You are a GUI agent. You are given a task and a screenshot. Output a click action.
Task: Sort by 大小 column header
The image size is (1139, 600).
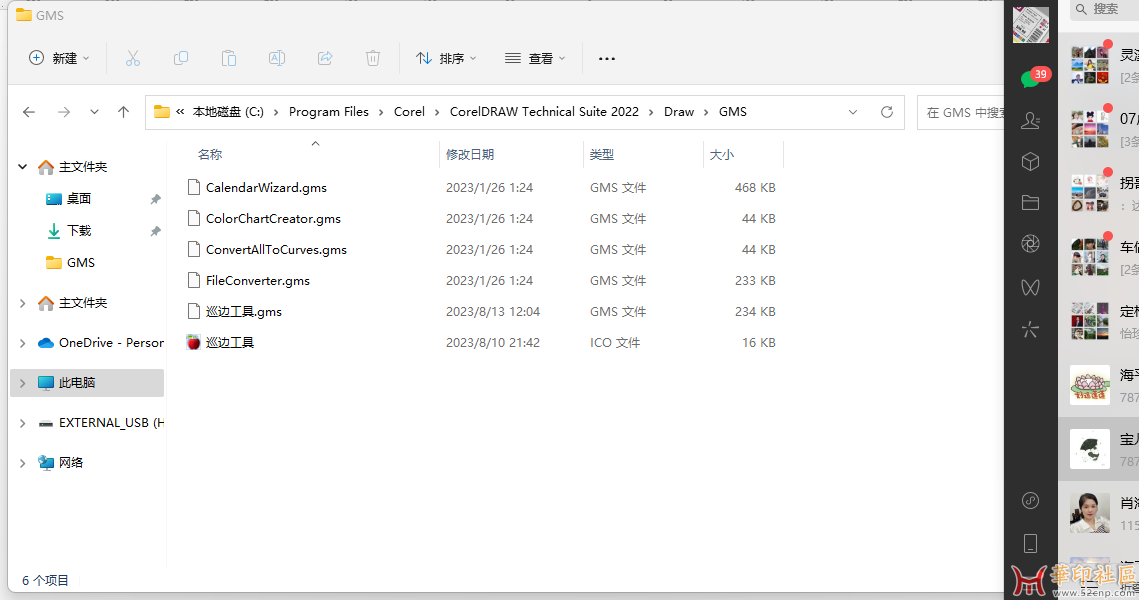pyautogui.click(x=722, y=155)
